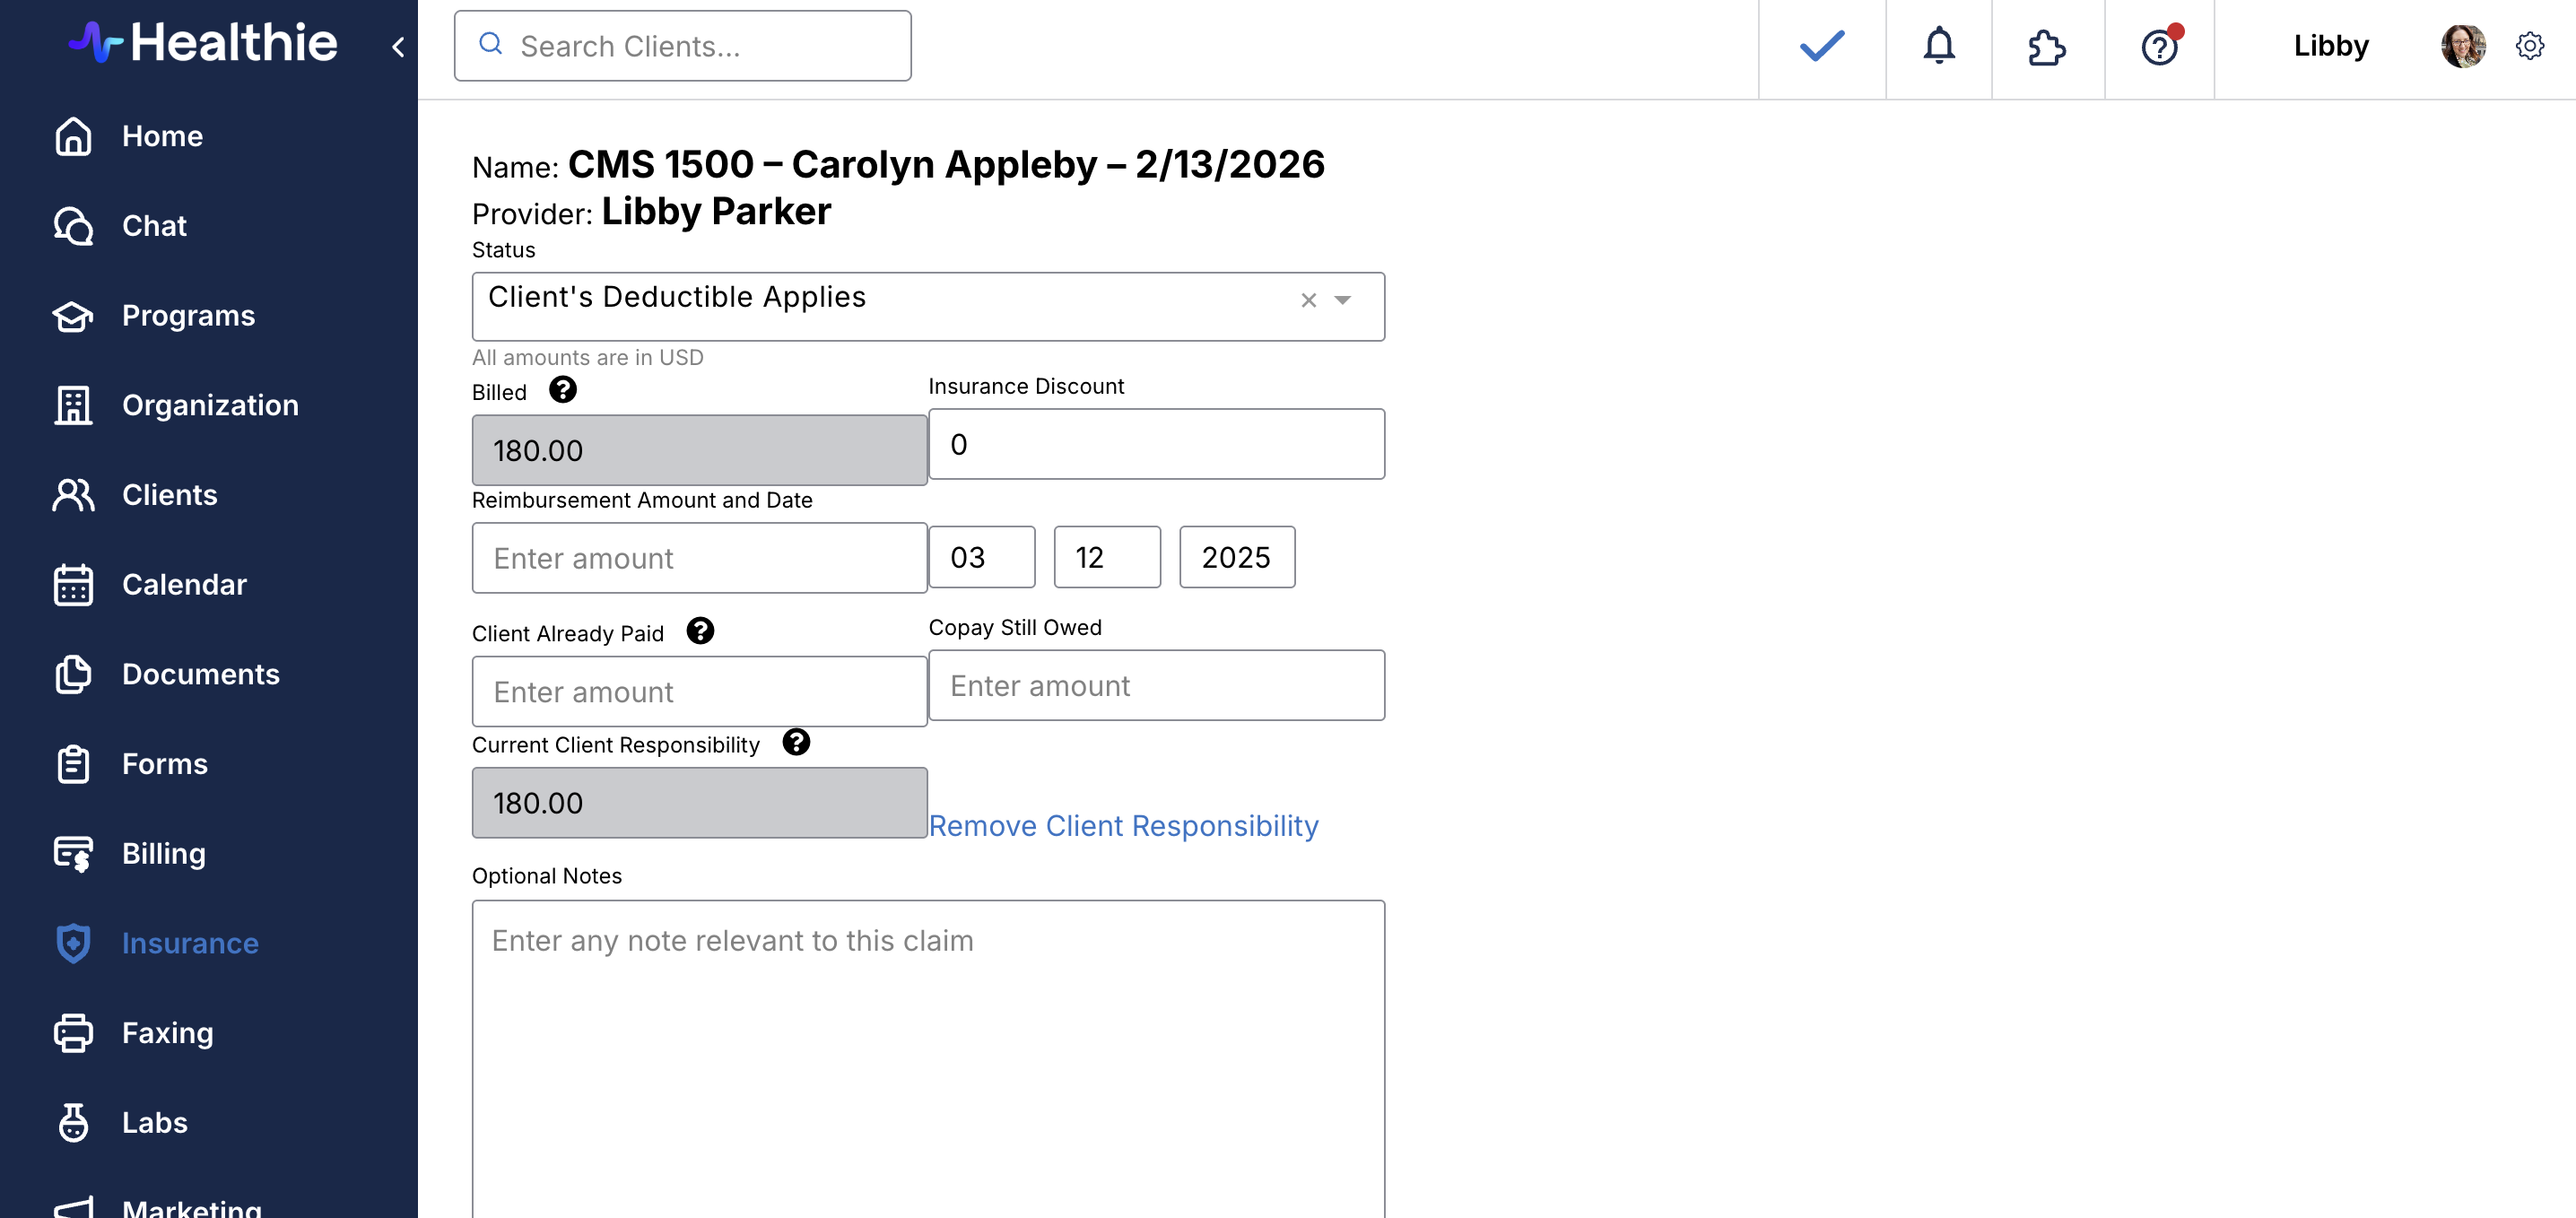The image size is (2576, 1218).
Task: Click Client Already Paid help icon
Action: 700,631
